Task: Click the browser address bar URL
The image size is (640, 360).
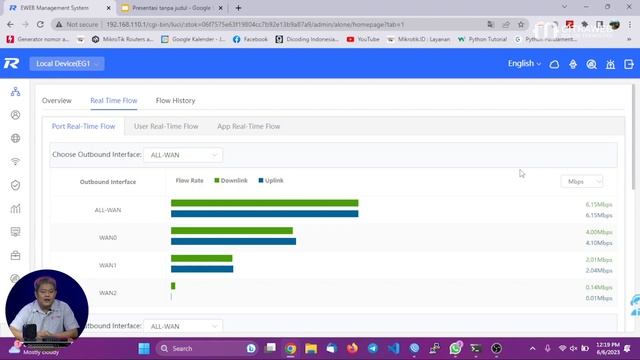Action: (255, 24)
